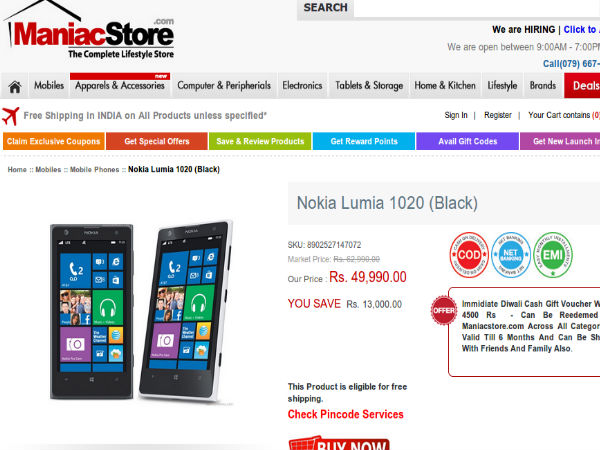This screenshot has width=600, height=450.
Task: Select the Deals tab
Action: click(582, 86)
